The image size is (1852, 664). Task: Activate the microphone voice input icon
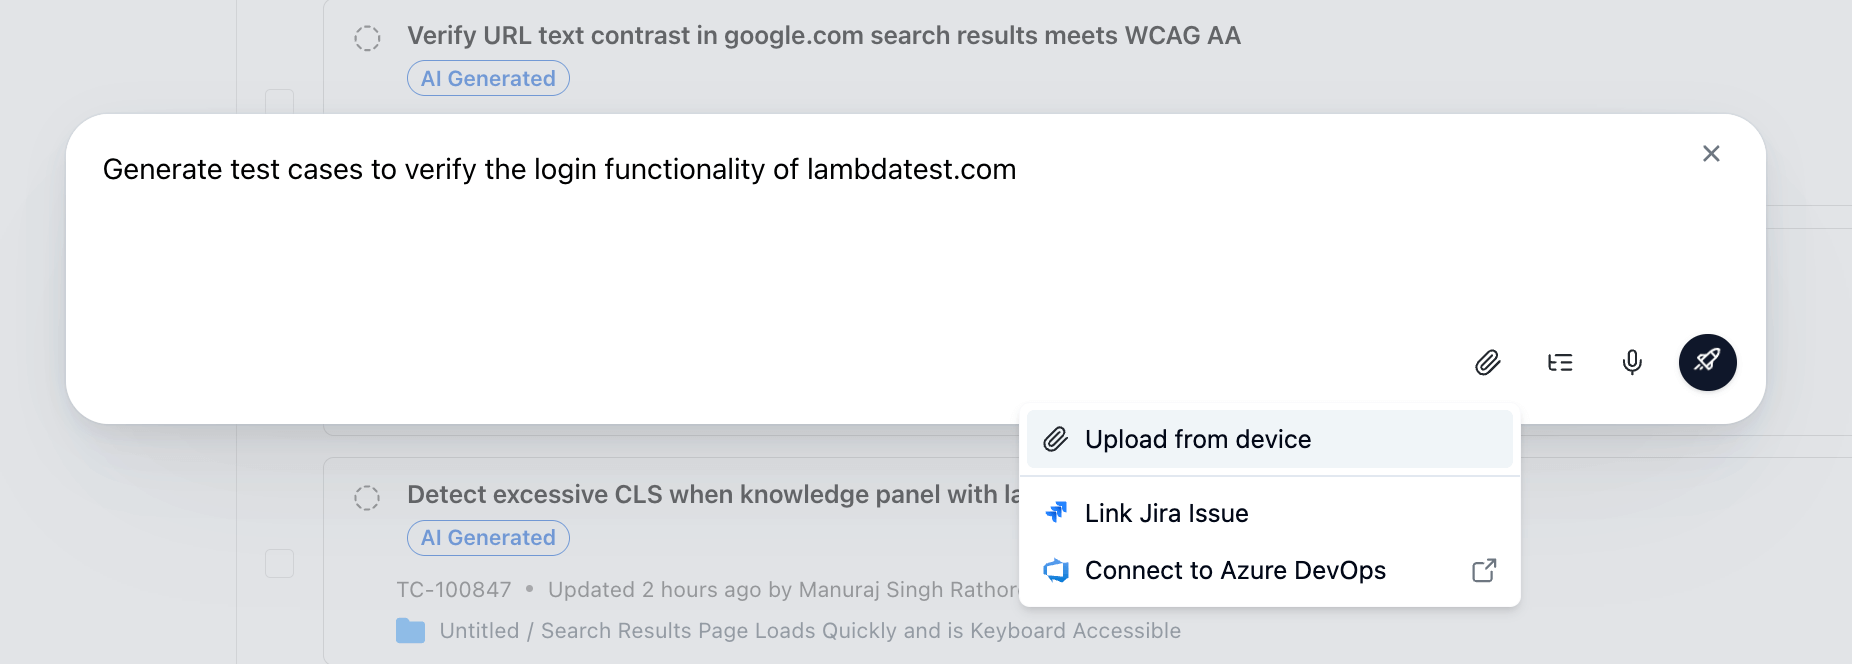pyautogui.click(x=1632, y=362)
